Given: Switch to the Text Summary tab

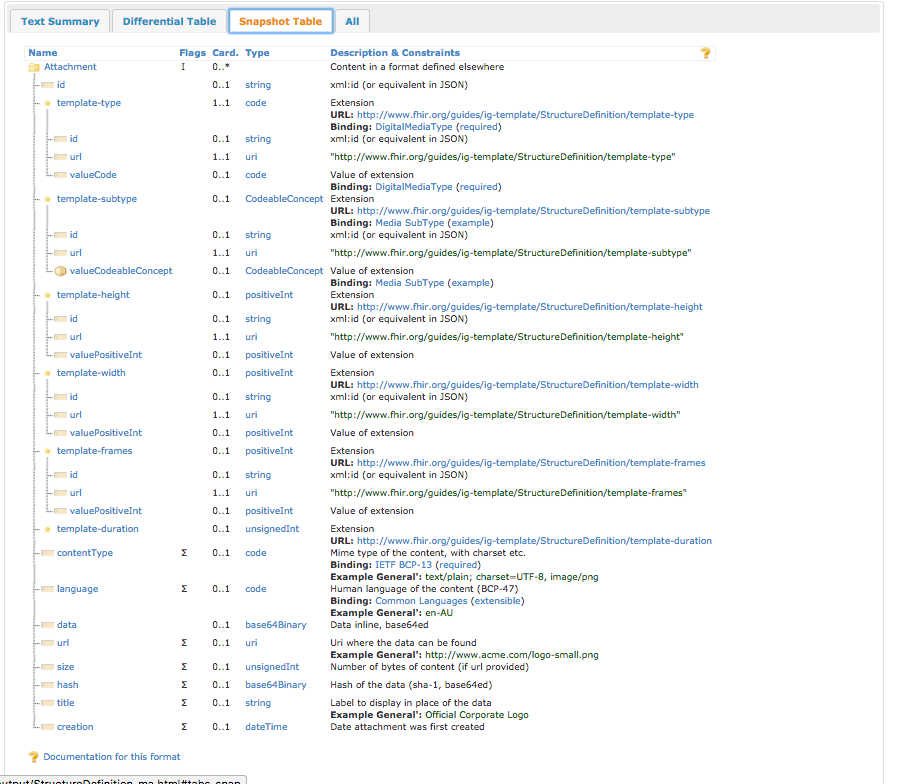Looking at the screenshot, I should pyautogui.click(x=60, y=21).
